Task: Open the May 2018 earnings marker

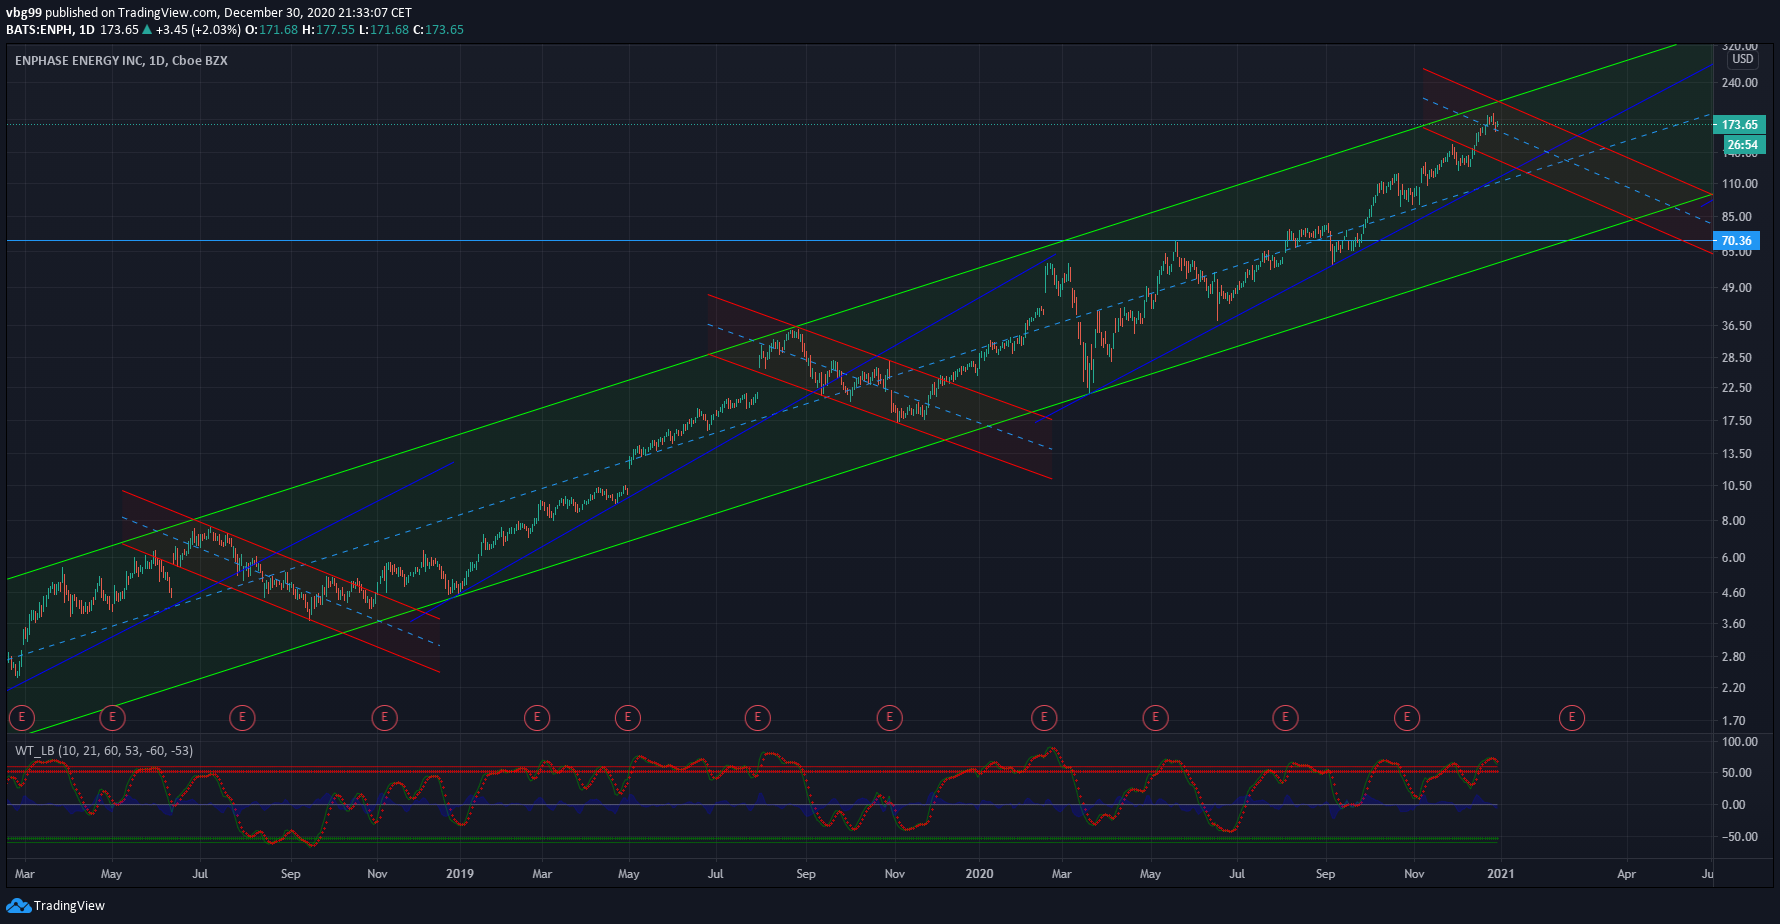Action: coord(113,717)
